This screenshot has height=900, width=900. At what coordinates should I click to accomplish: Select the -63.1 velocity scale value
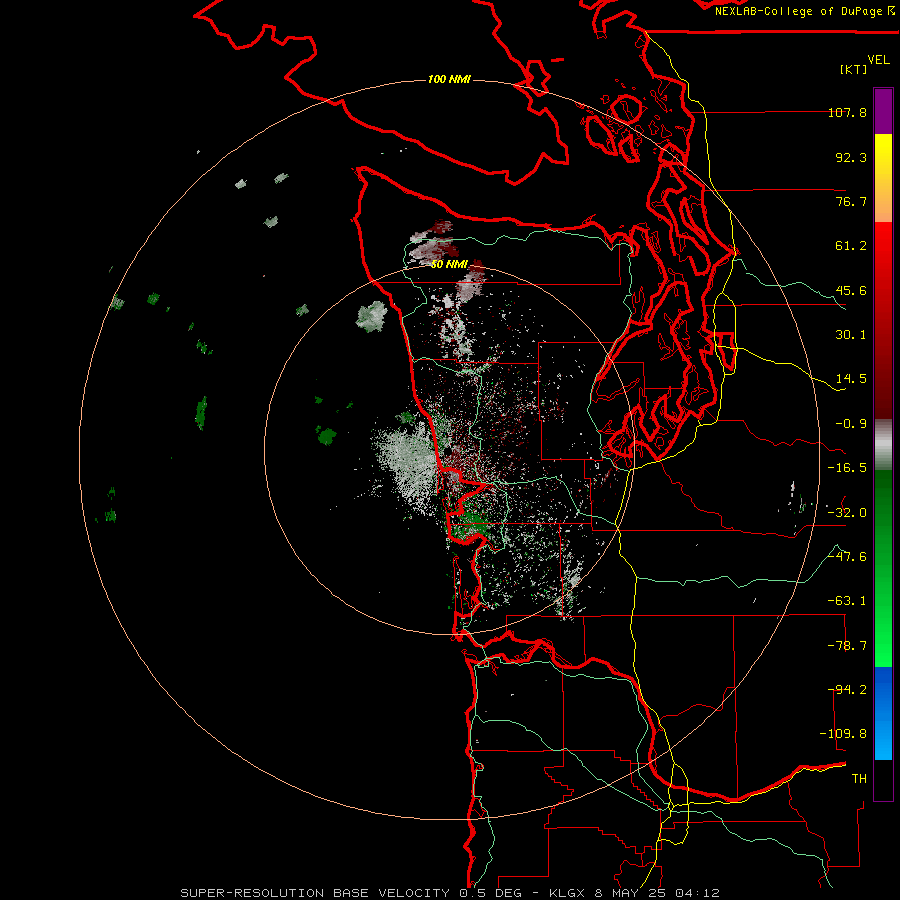click(x=847, y=601)
